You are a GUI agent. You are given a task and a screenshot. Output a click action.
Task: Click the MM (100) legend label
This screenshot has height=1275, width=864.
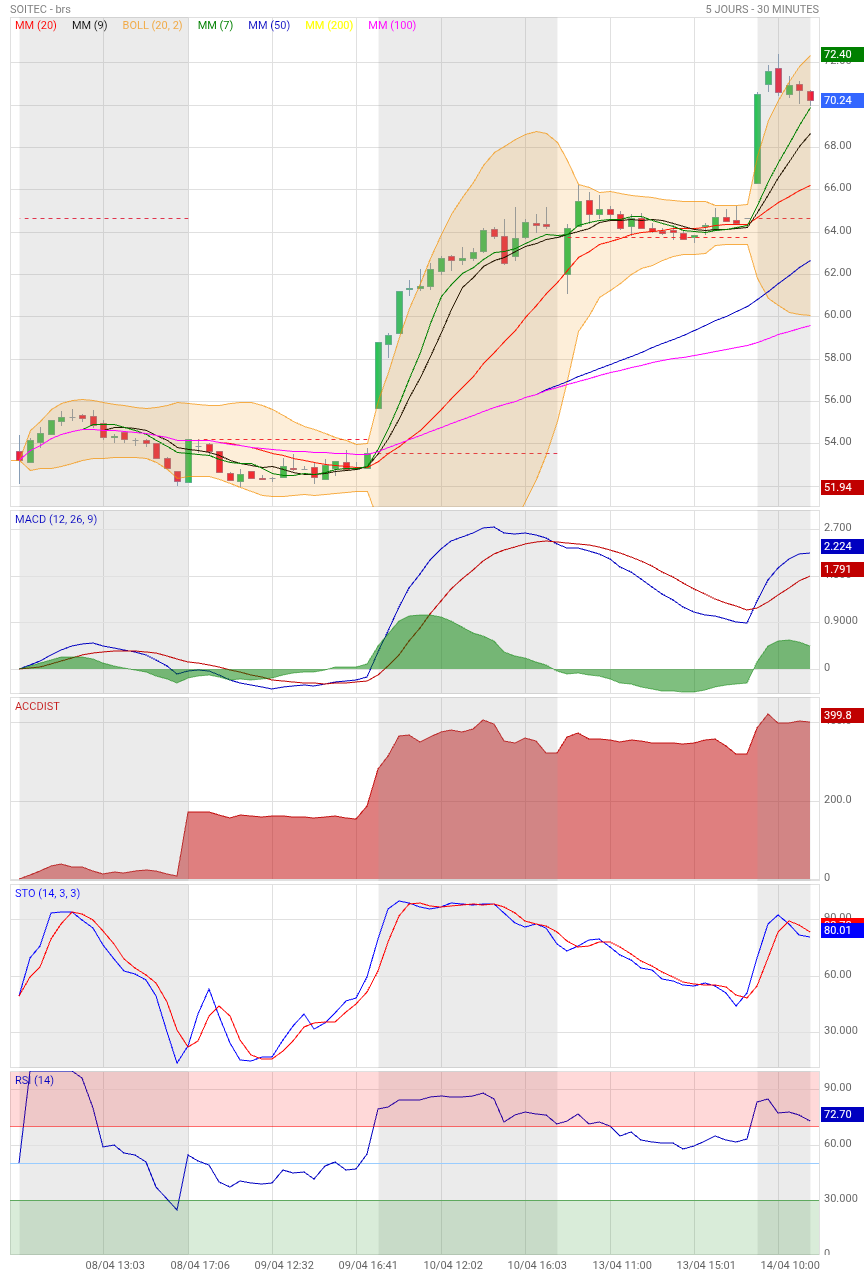pos(392,25)
